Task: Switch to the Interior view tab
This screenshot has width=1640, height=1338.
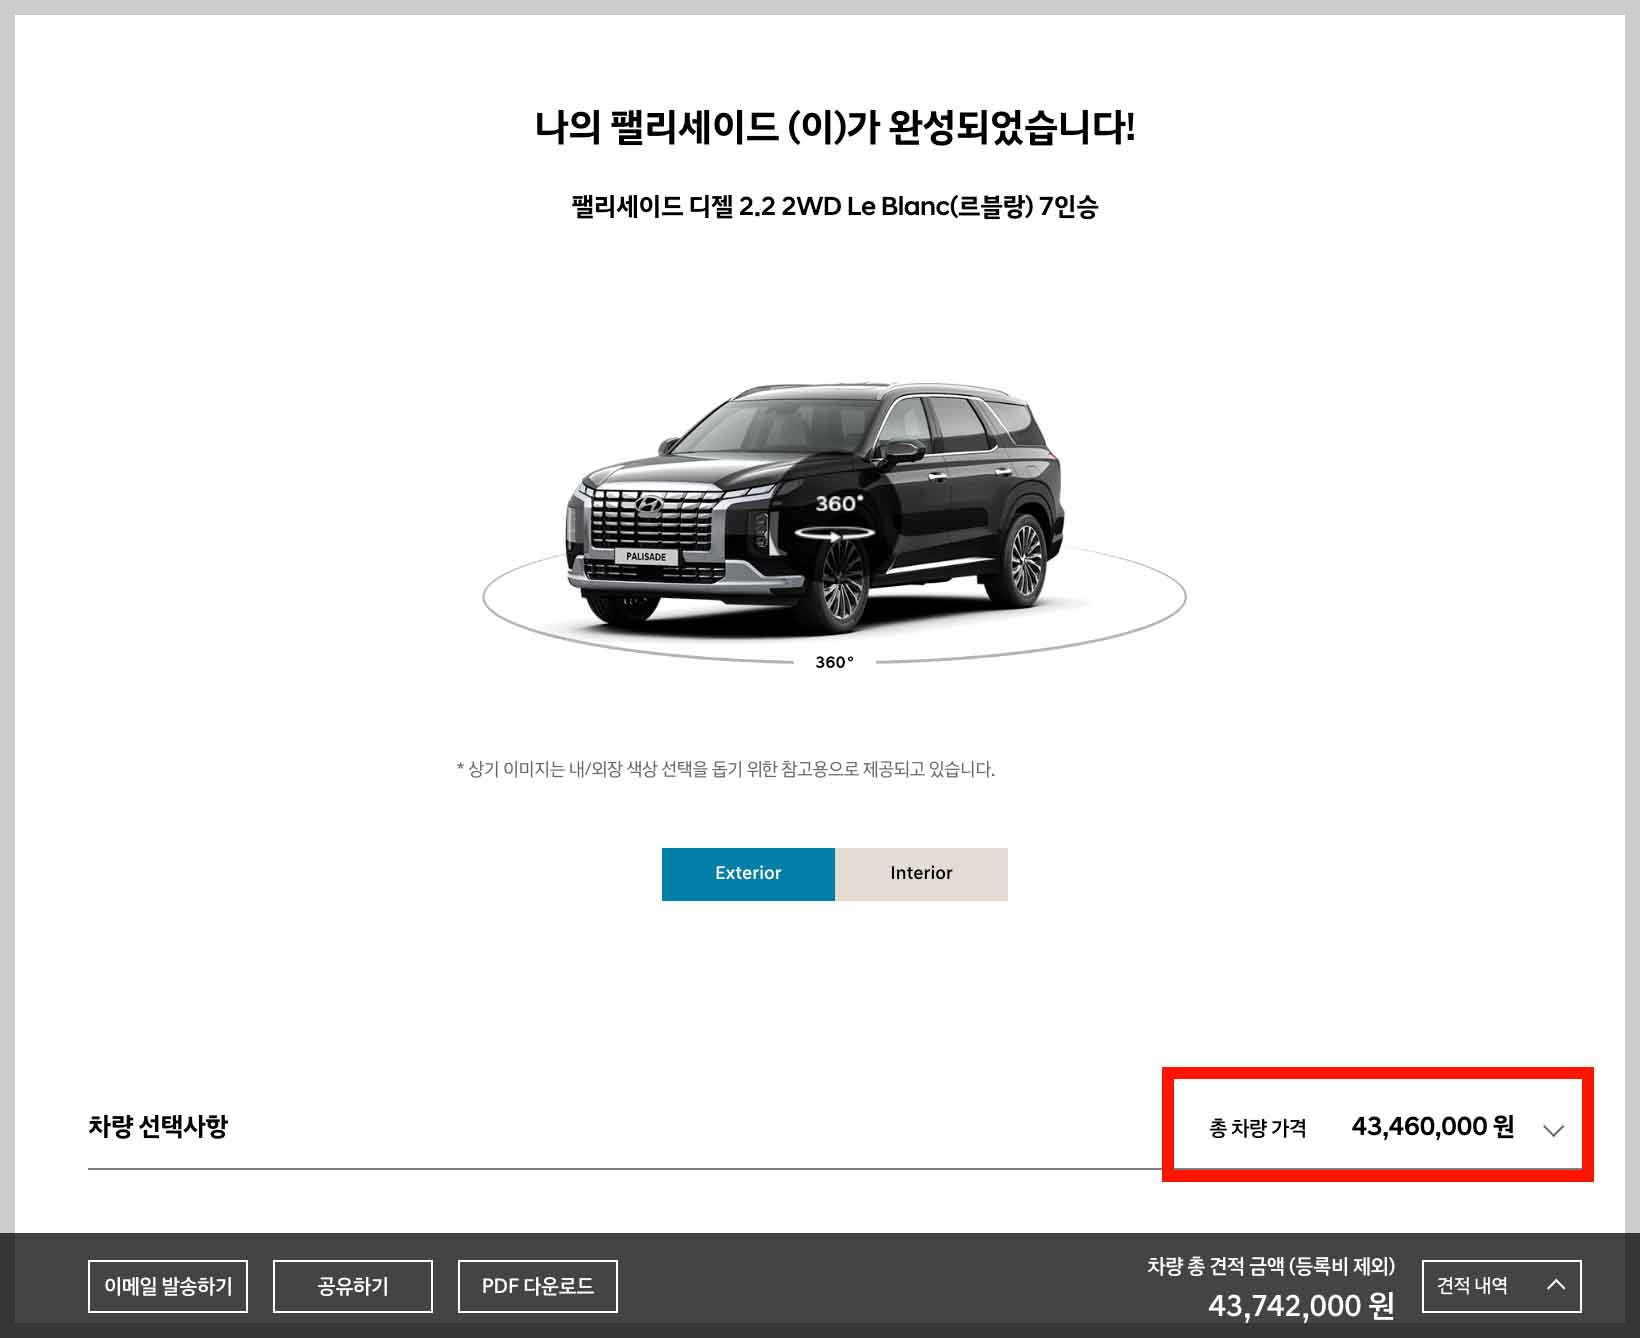Action: click(921, 874)
